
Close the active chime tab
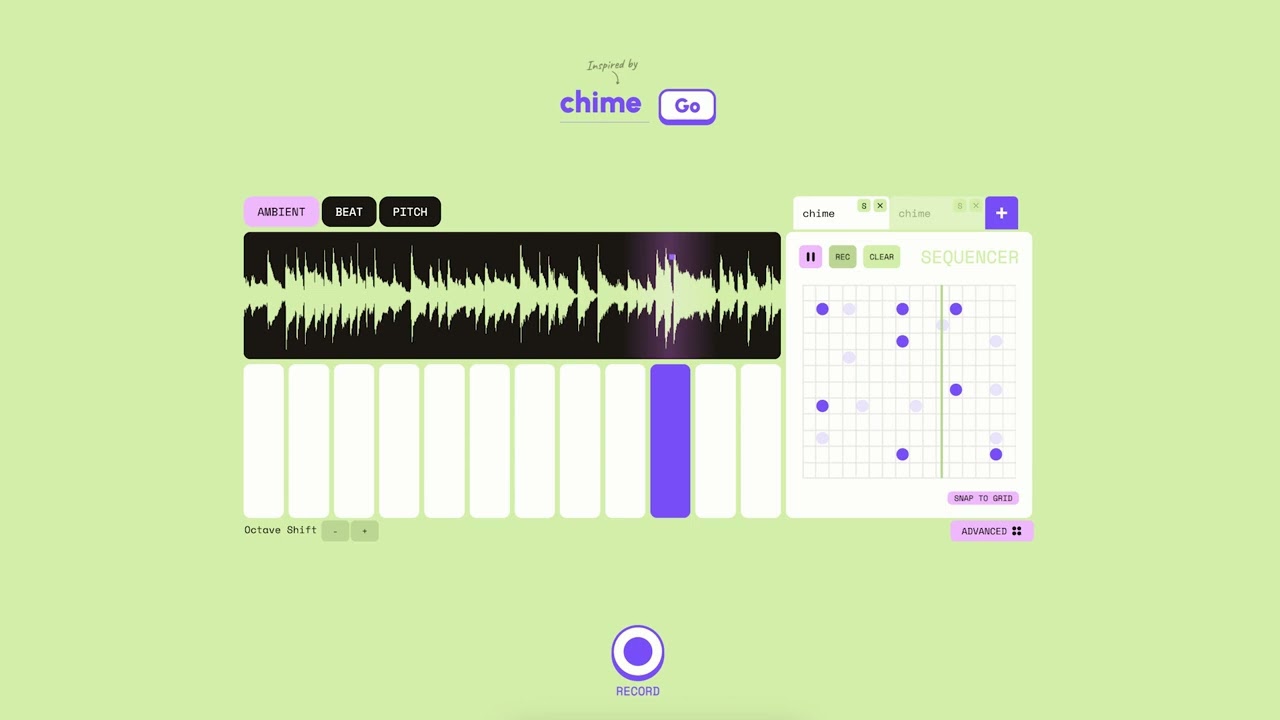tap(880, 206)
